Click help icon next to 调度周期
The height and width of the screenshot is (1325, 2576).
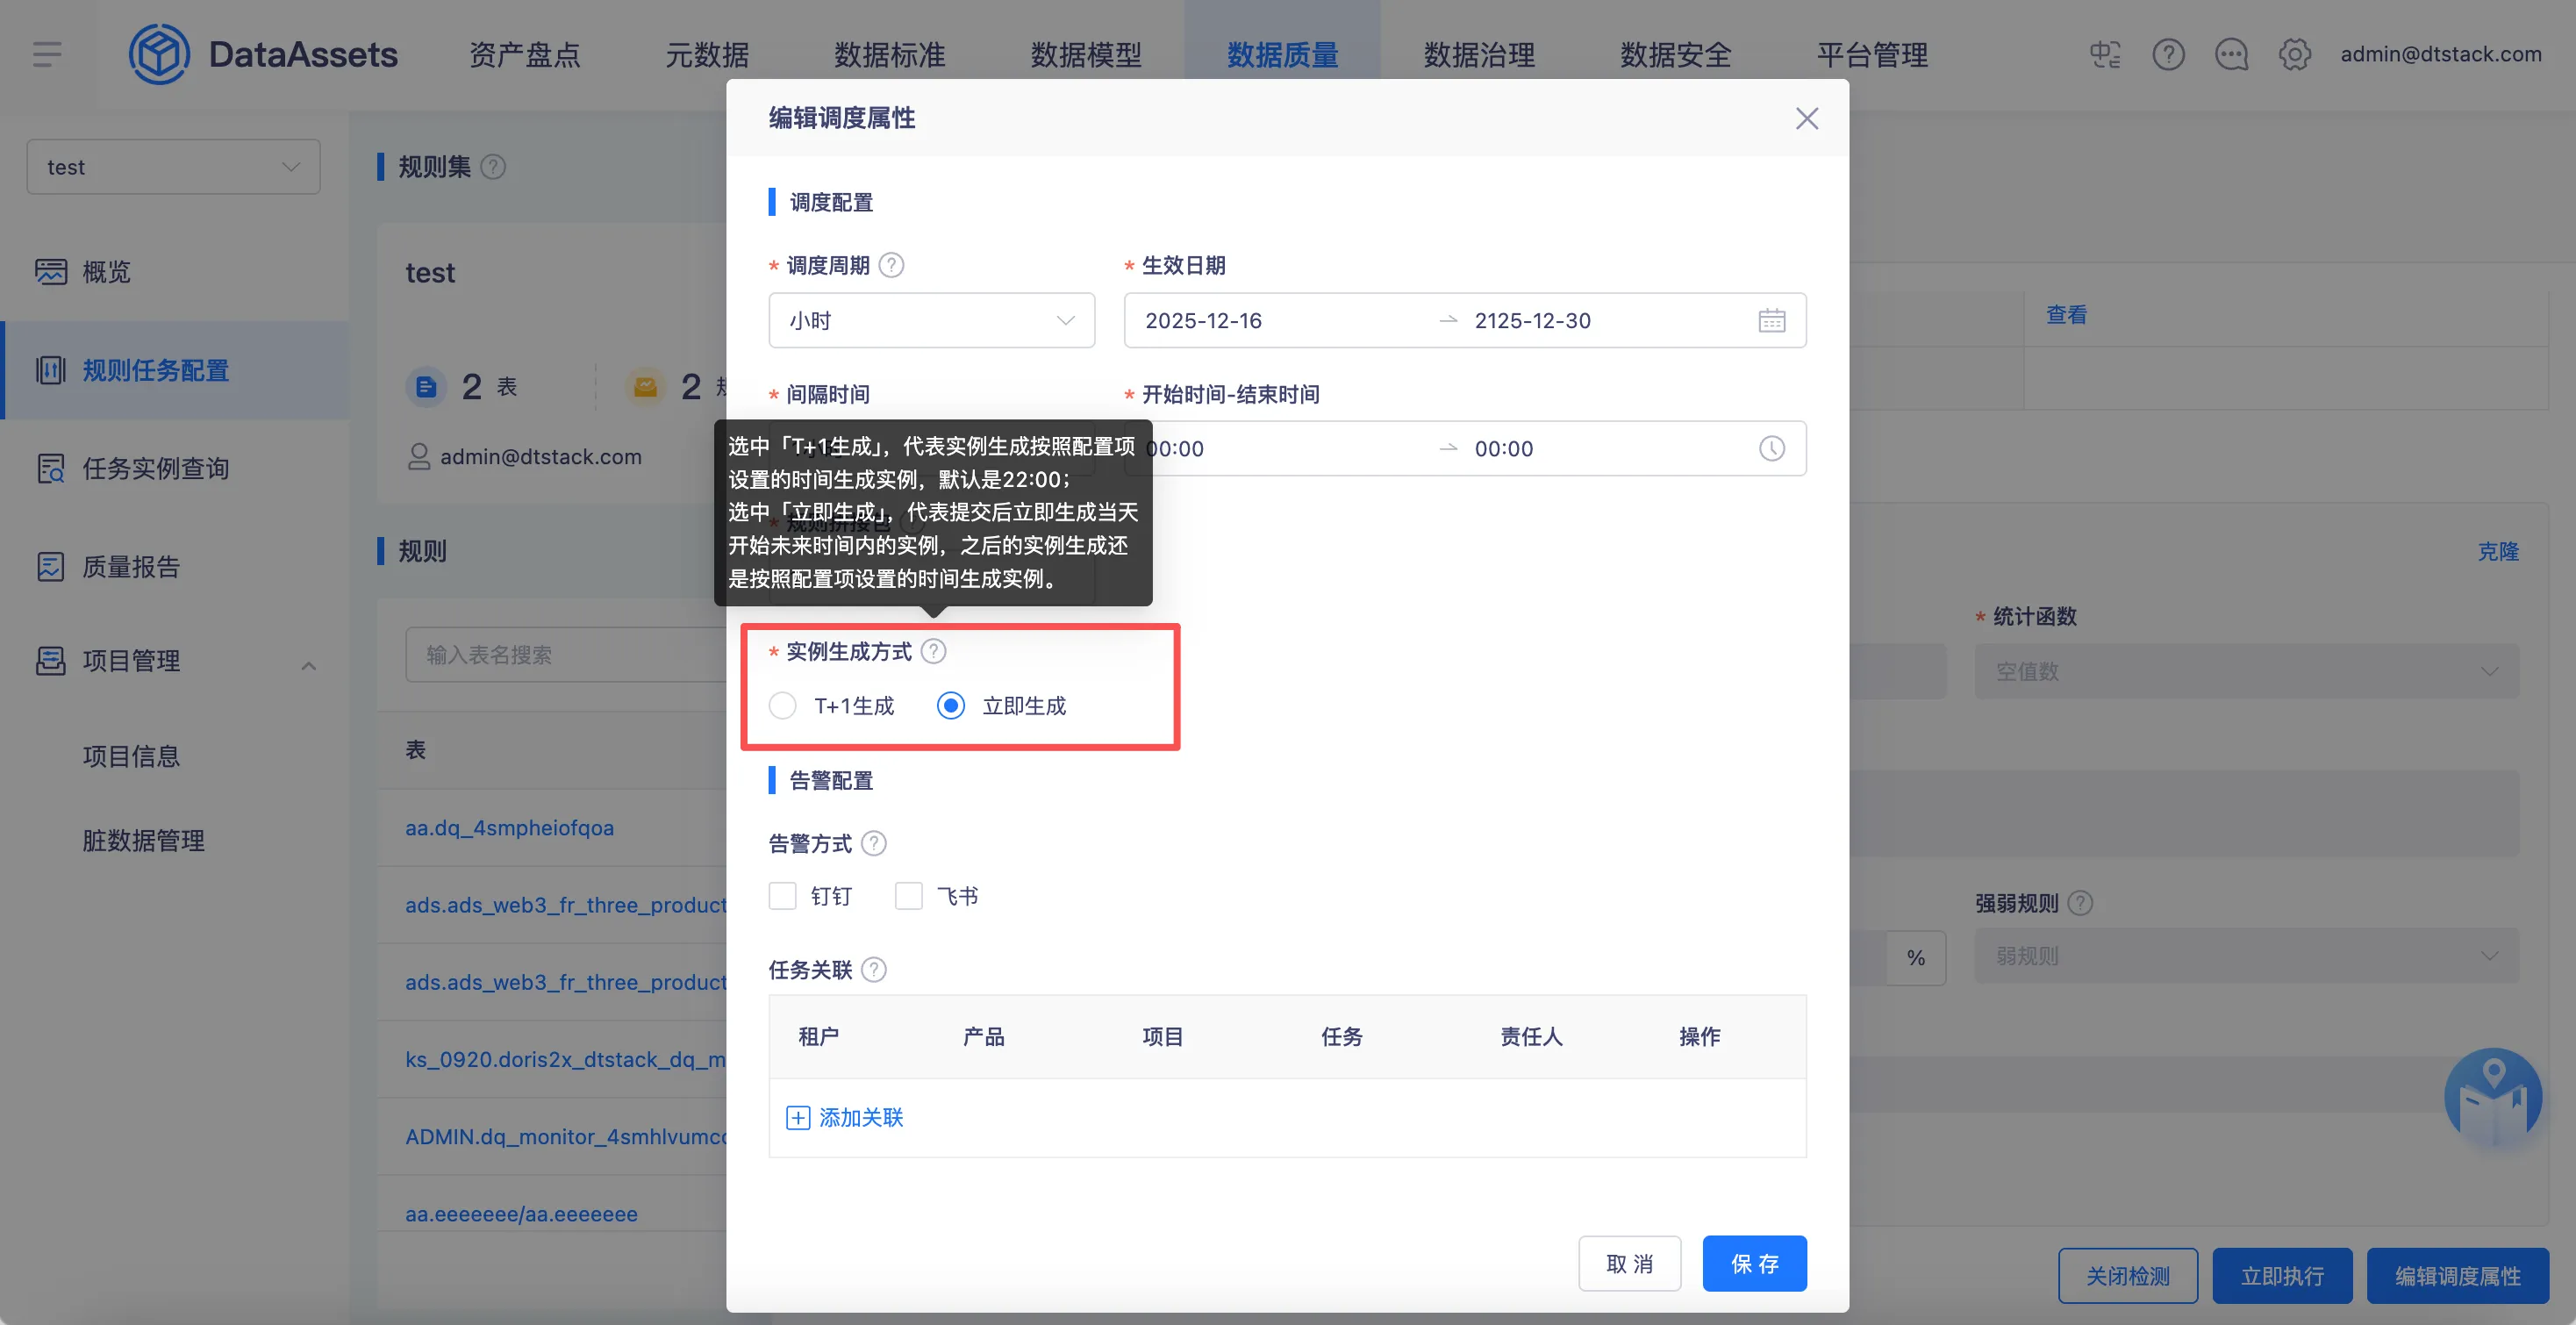[x=891, y=265]
